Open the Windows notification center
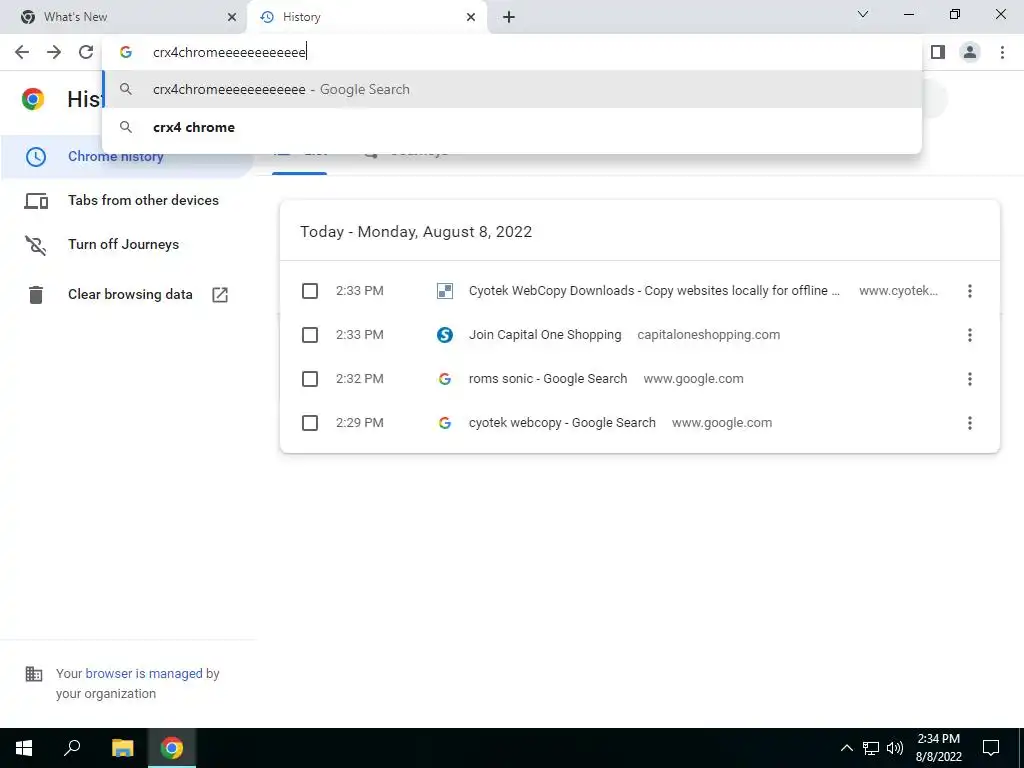The width and height of the screenshot is (1024, 768). pos(991,748)
